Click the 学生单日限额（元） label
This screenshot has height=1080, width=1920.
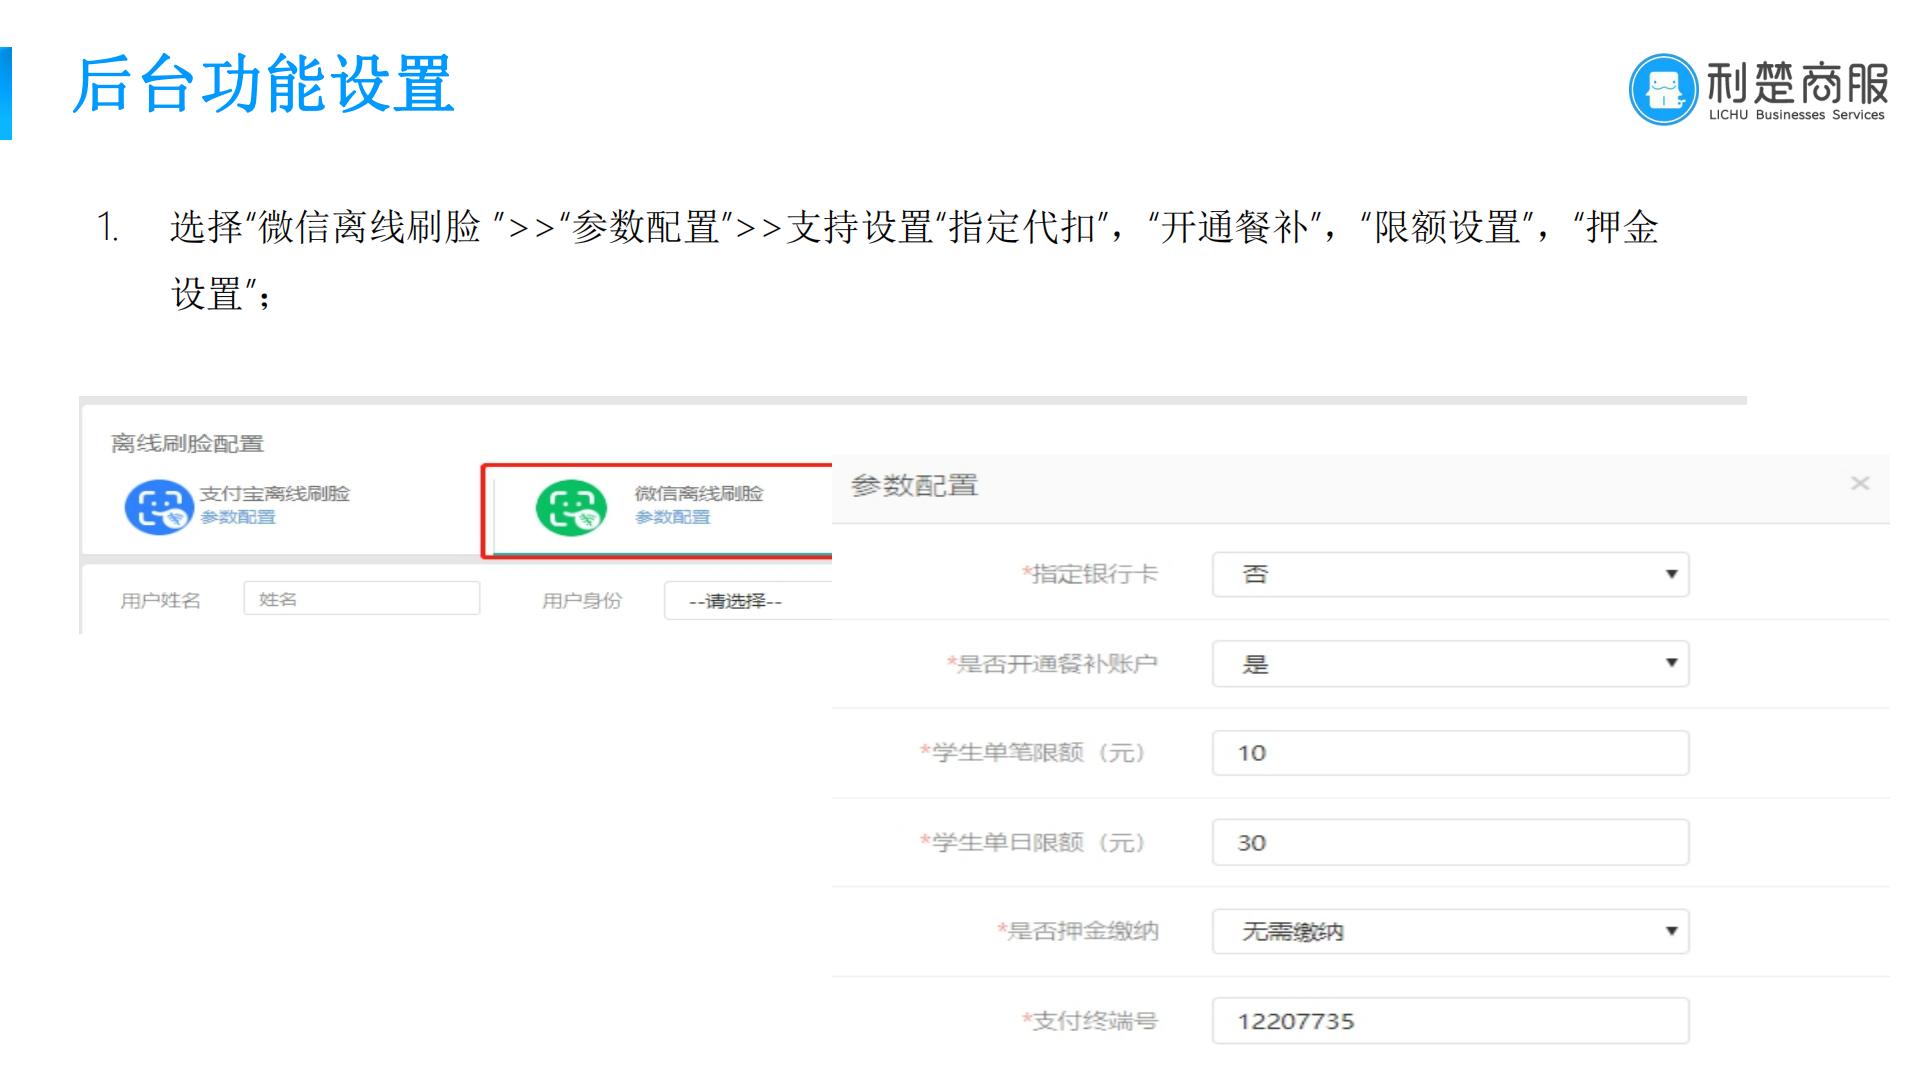coord(1032,842)
